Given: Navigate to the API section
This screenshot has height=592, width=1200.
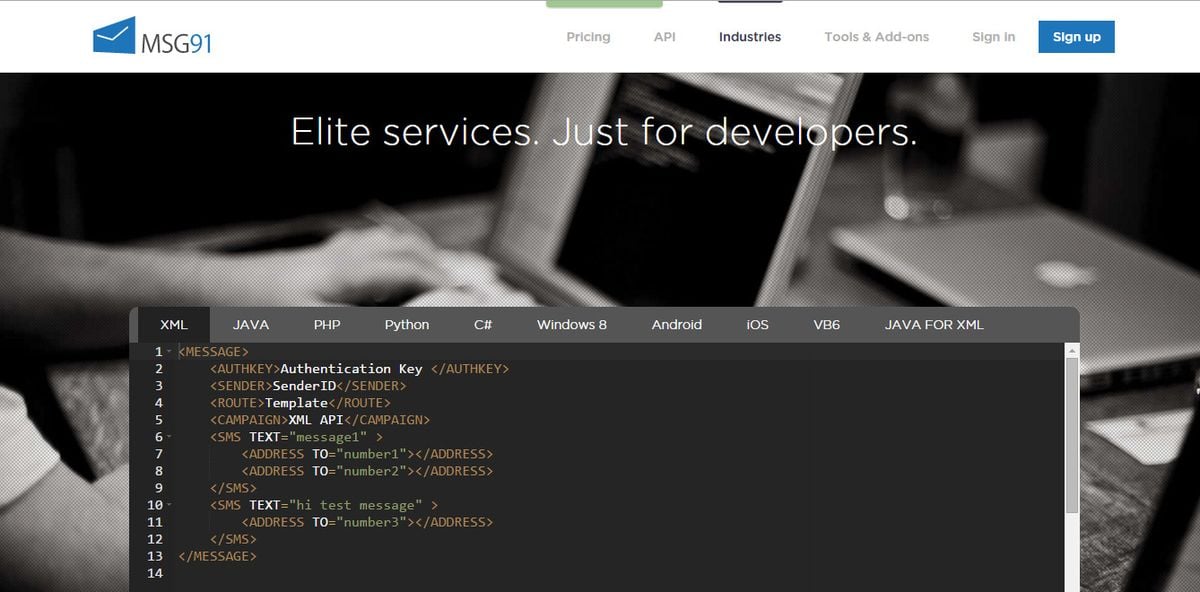Looking at the screenshot, I should (663, 36).
